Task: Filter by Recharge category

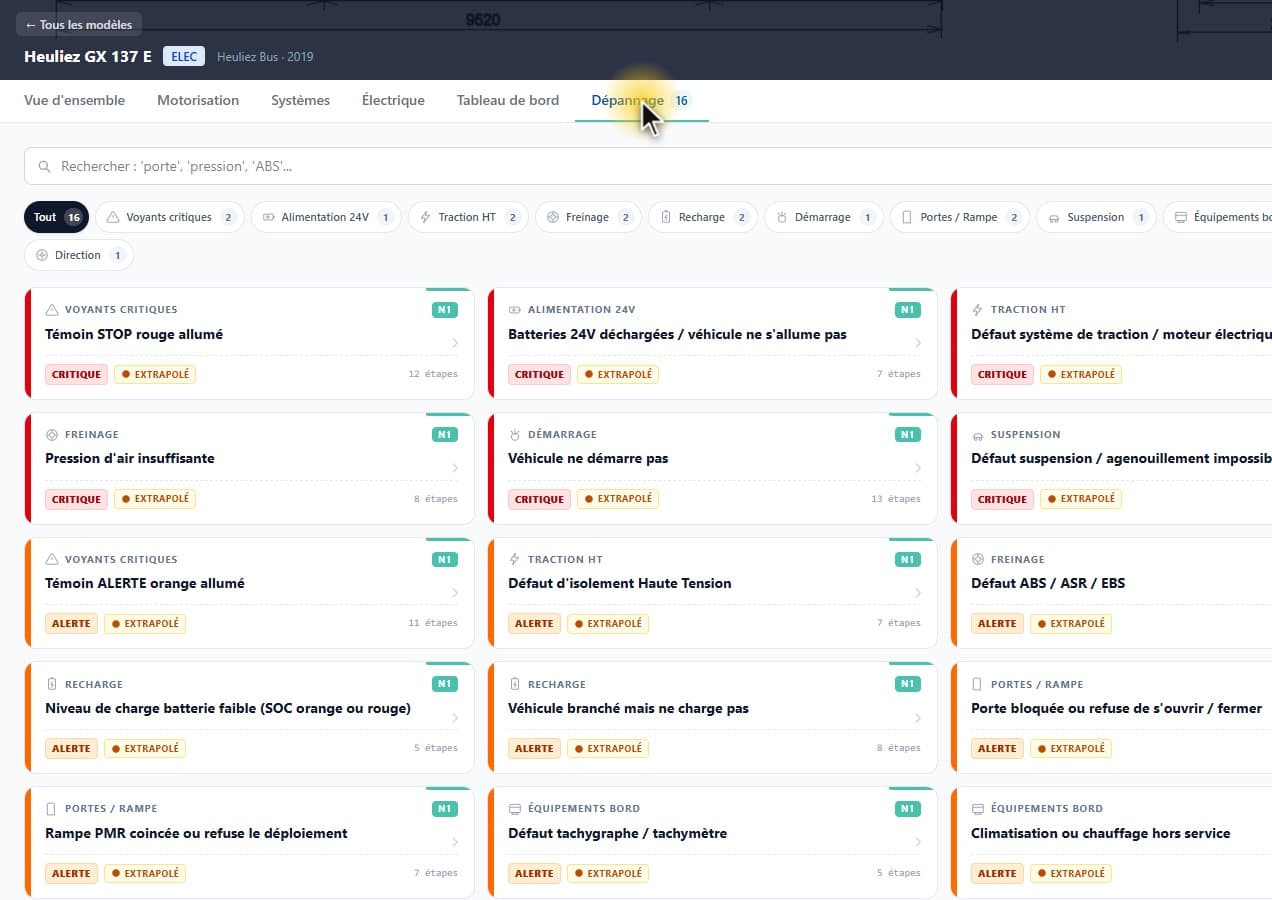Action: (x=703, y=217)
